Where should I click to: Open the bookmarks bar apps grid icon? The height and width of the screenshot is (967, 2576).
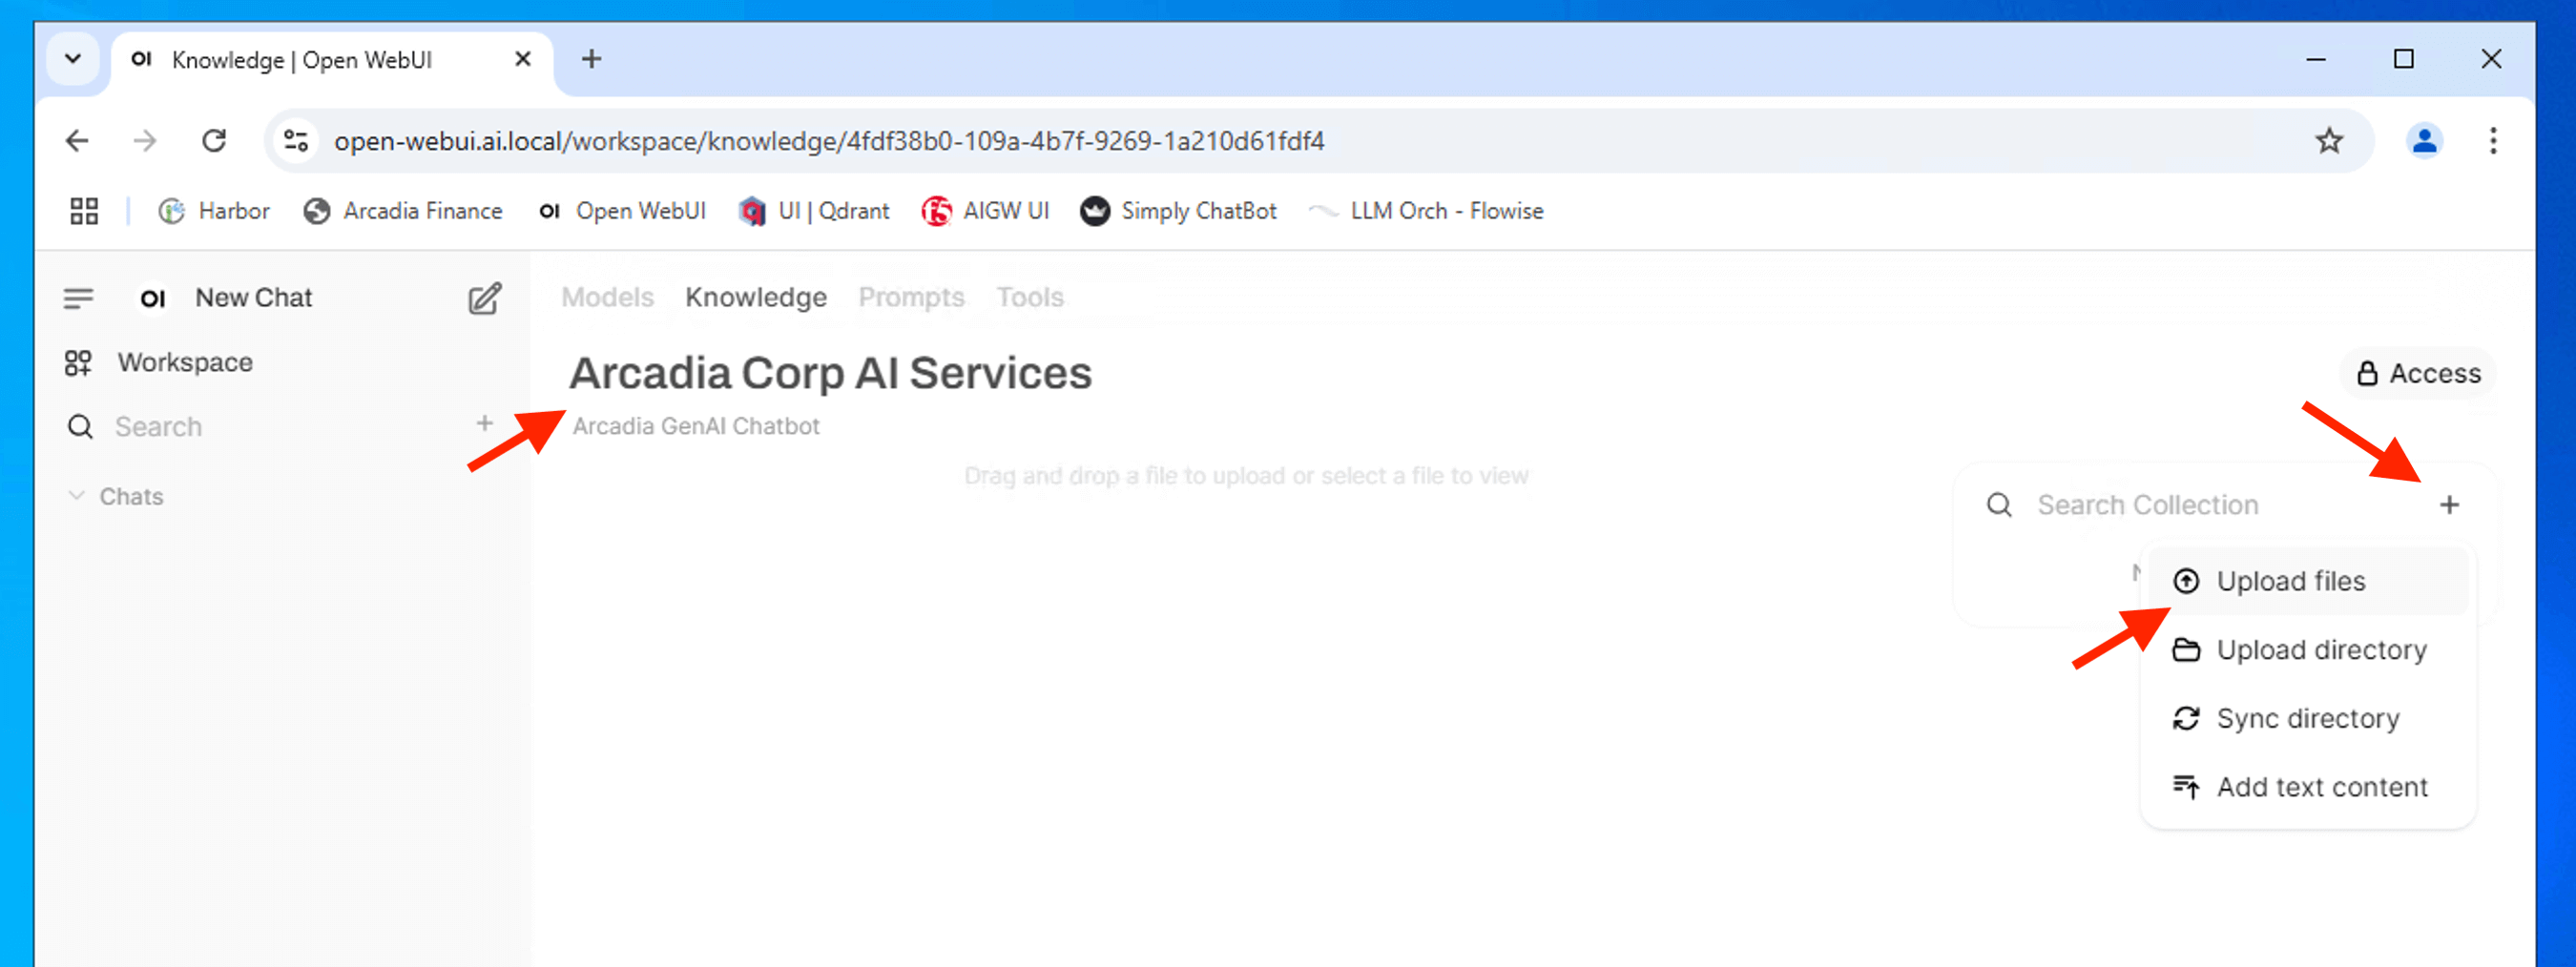click(x=84, y=211)
